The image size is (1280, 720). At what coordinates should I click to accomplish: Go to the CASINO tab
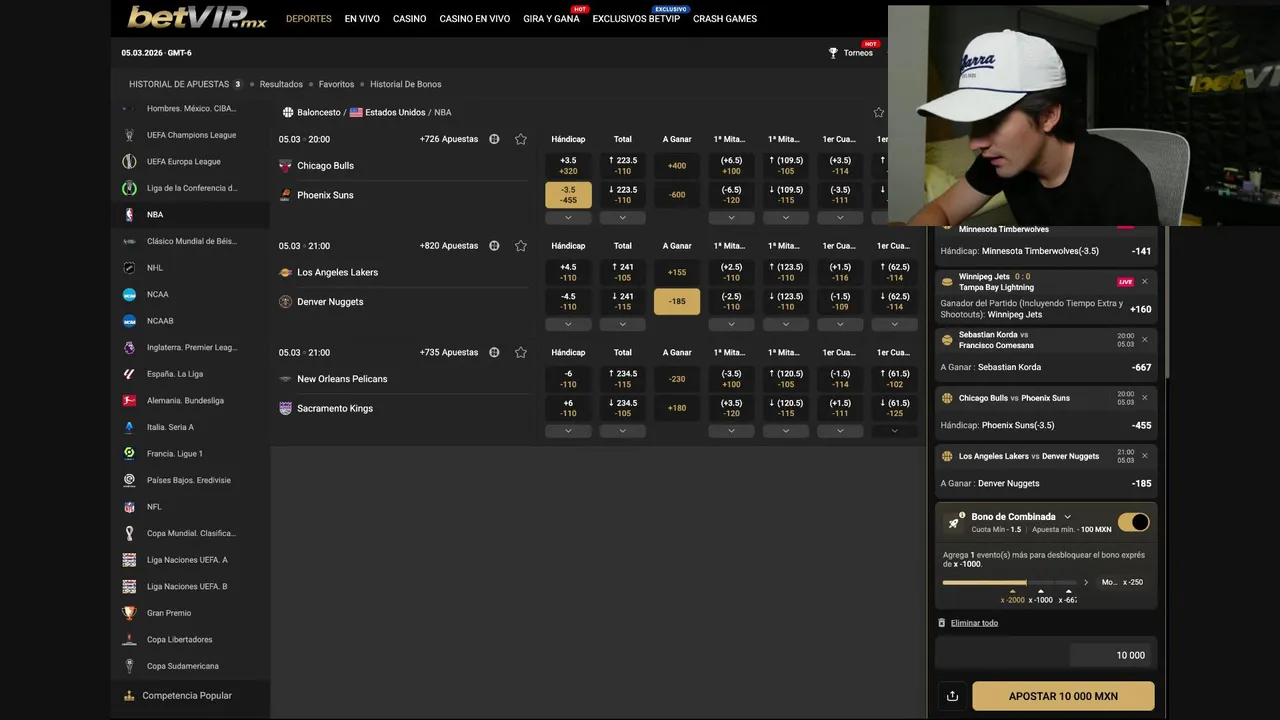pos(409,19)
